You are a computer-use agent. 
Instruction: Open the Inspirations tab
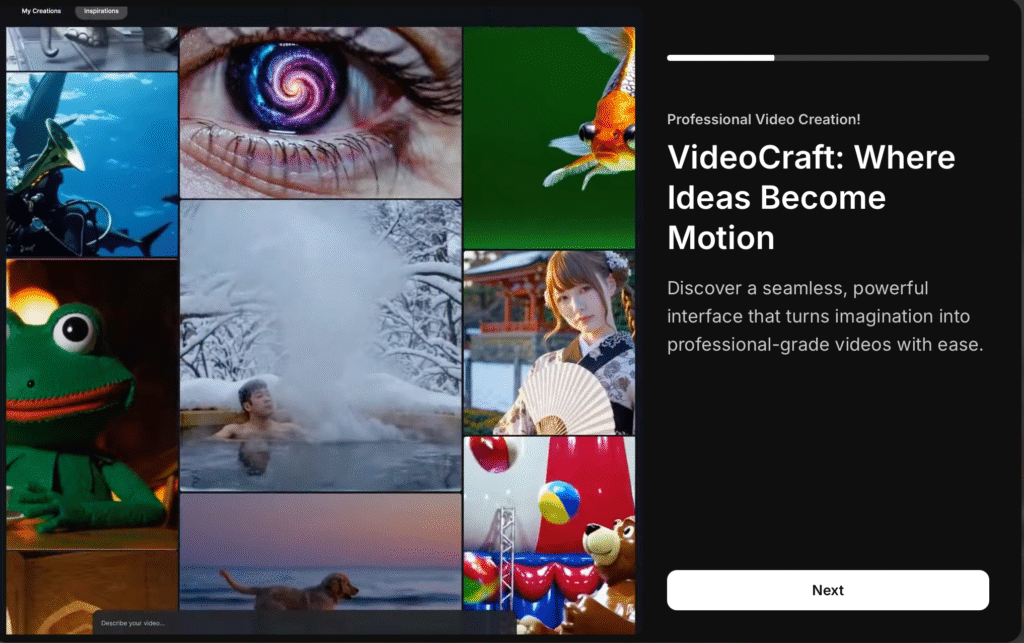point(101,11)
